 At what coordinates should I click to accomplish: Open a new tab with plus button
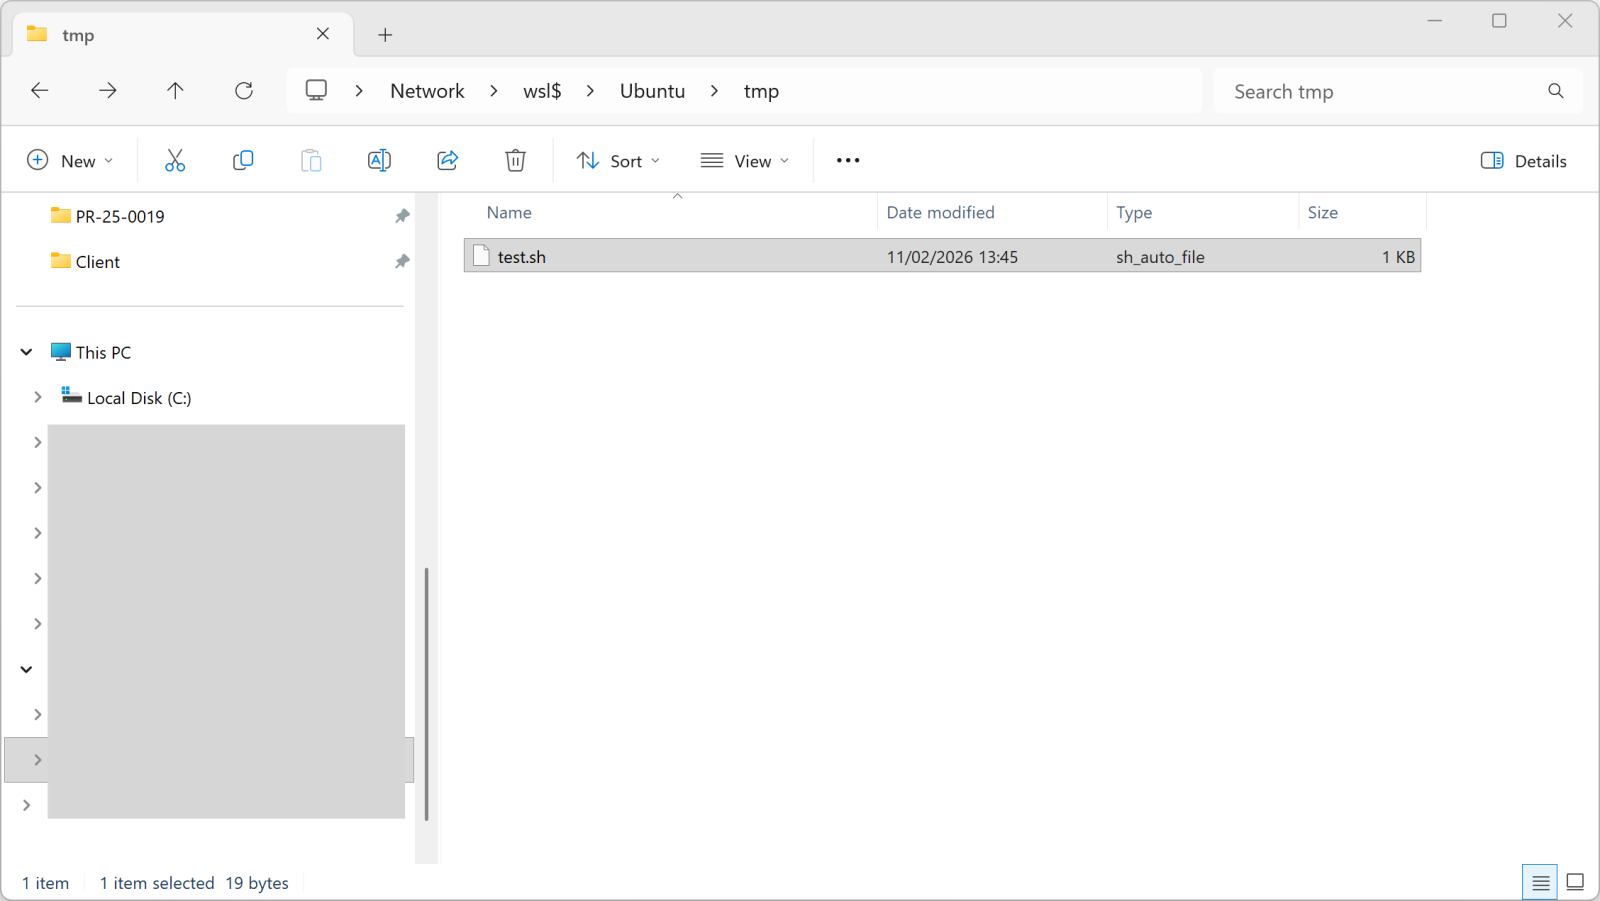click(385, 35)
